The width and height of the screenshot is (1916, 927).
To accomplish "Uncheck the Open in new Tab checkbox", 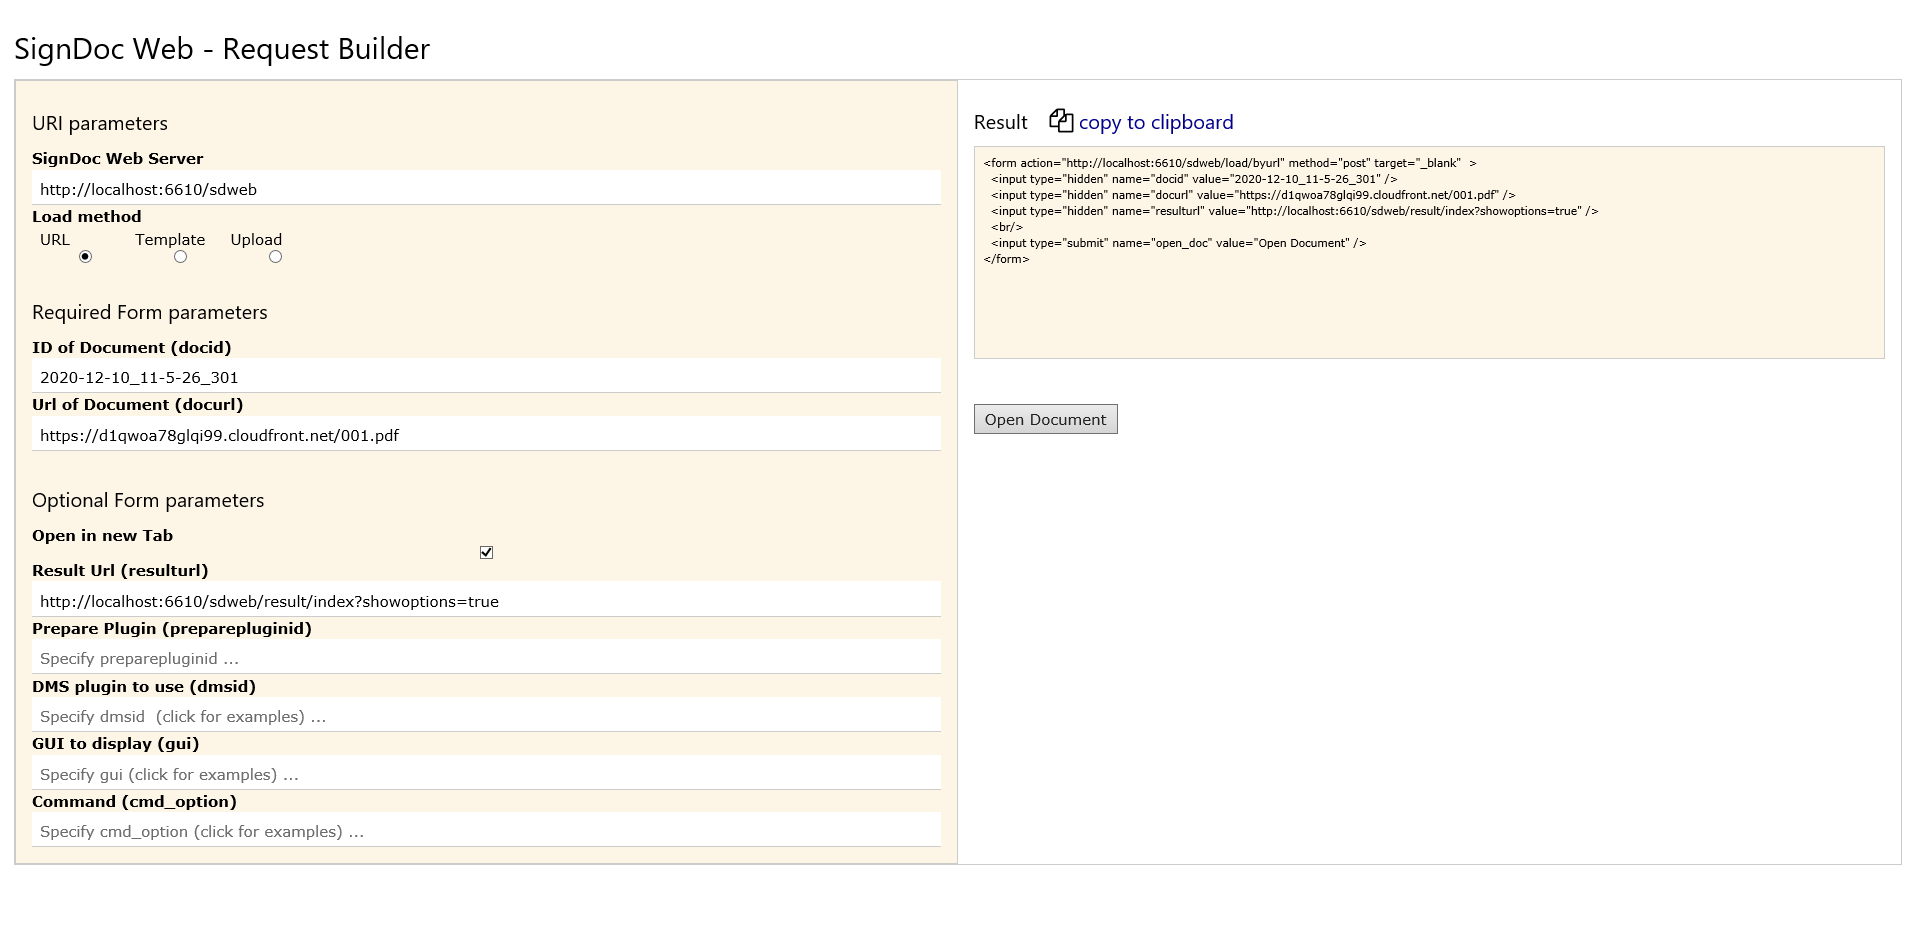I will tap(486, 553).
